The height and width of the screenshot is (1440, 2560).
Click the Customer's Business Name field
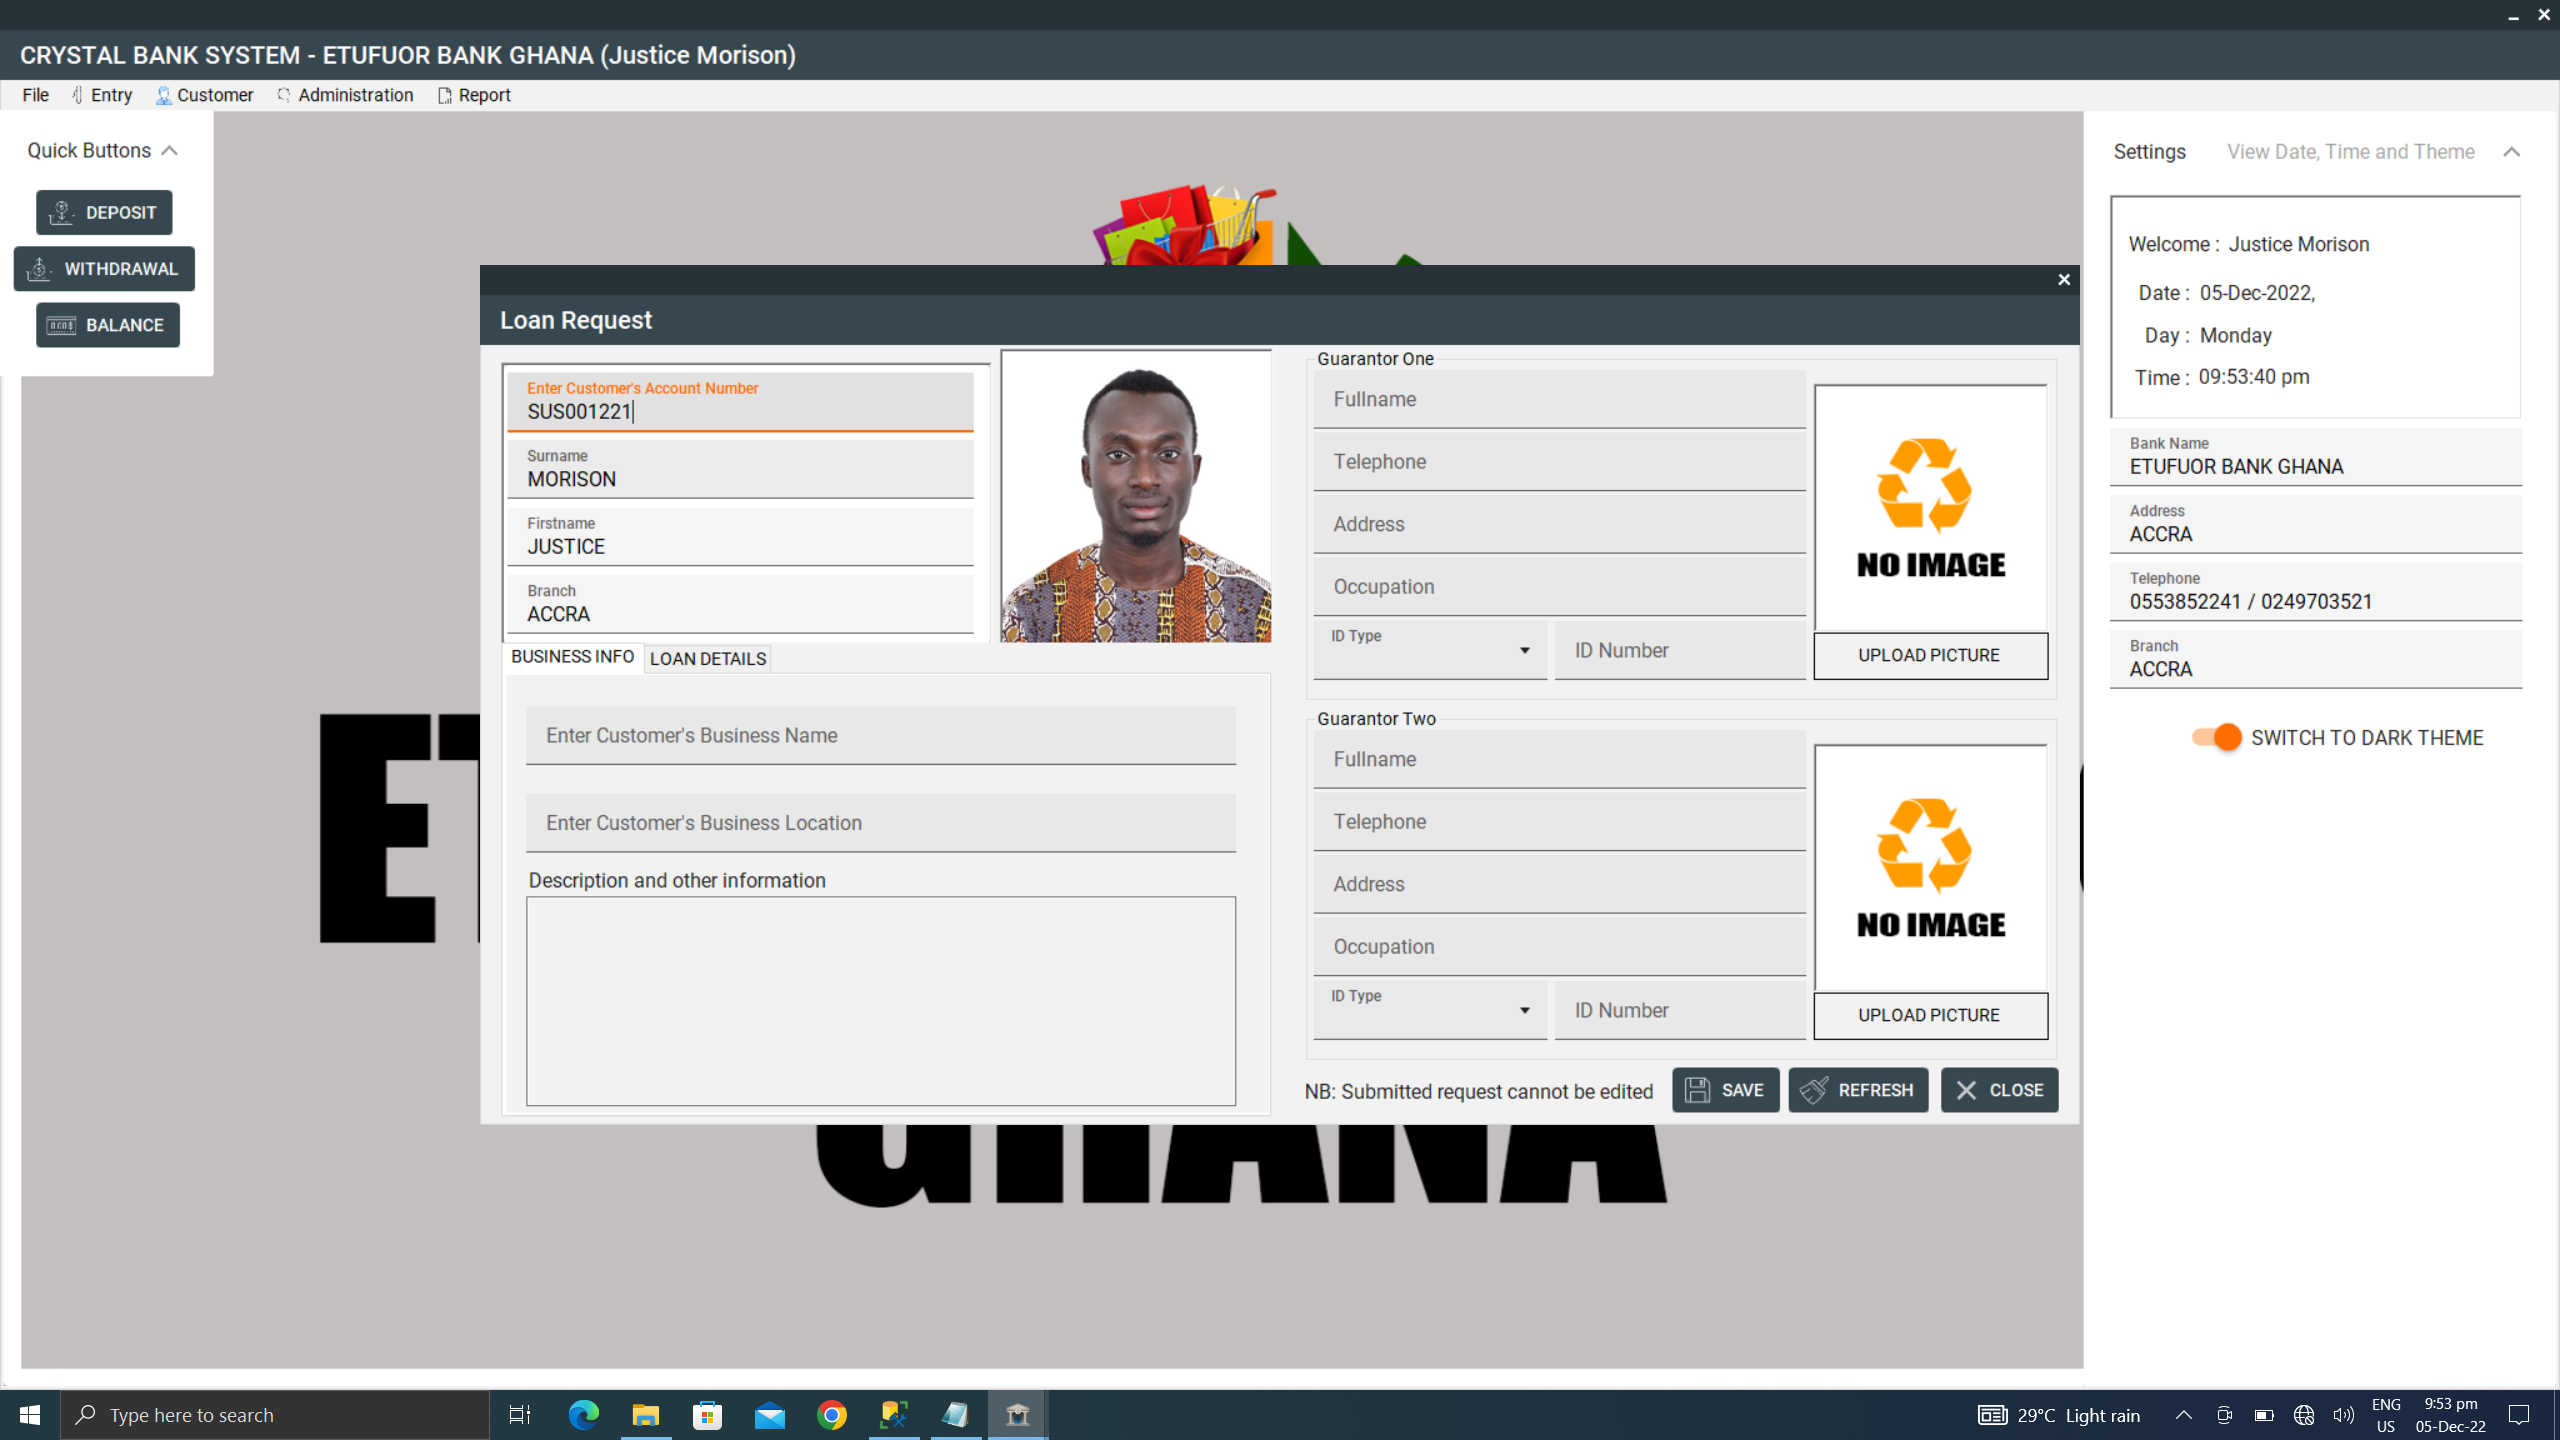880,735
